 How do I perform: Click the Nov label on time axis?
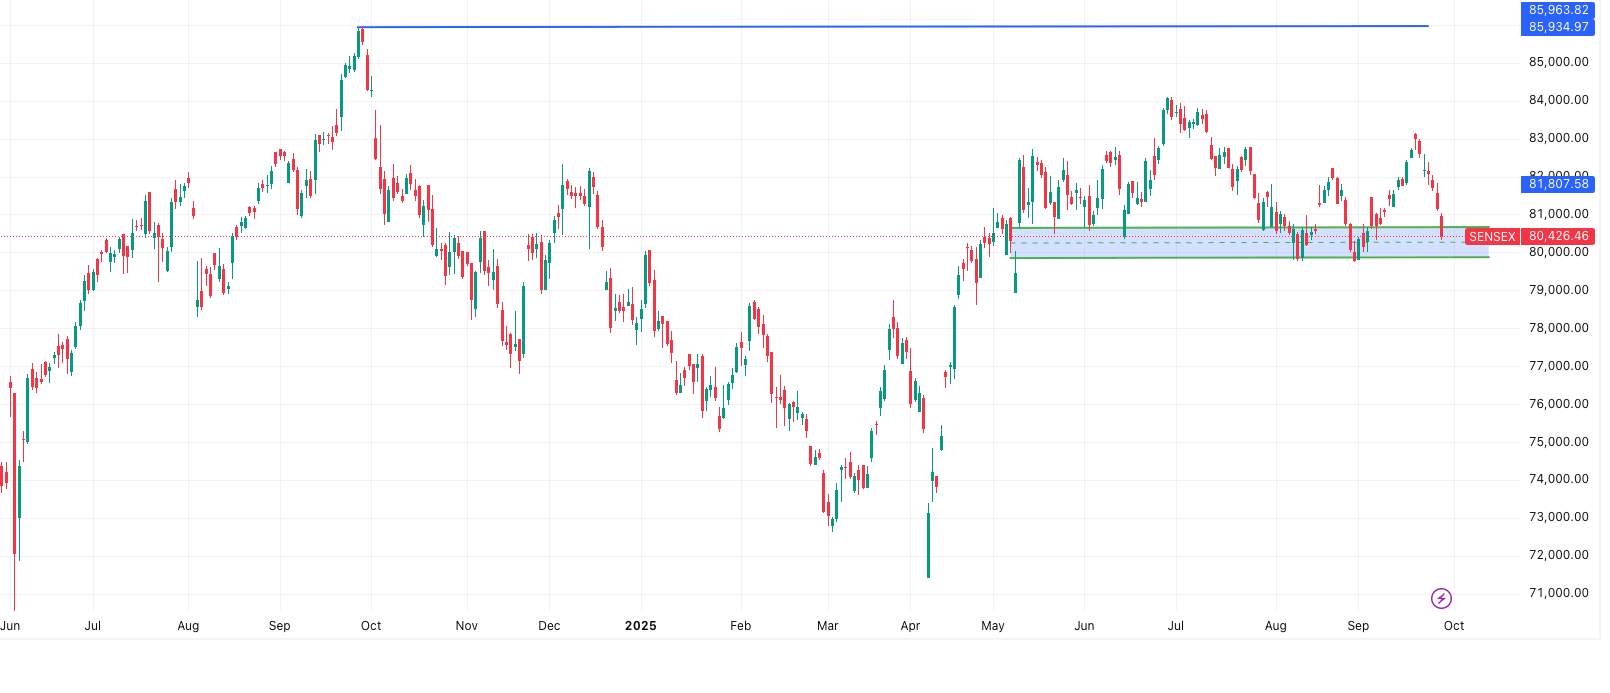point(466,626)
